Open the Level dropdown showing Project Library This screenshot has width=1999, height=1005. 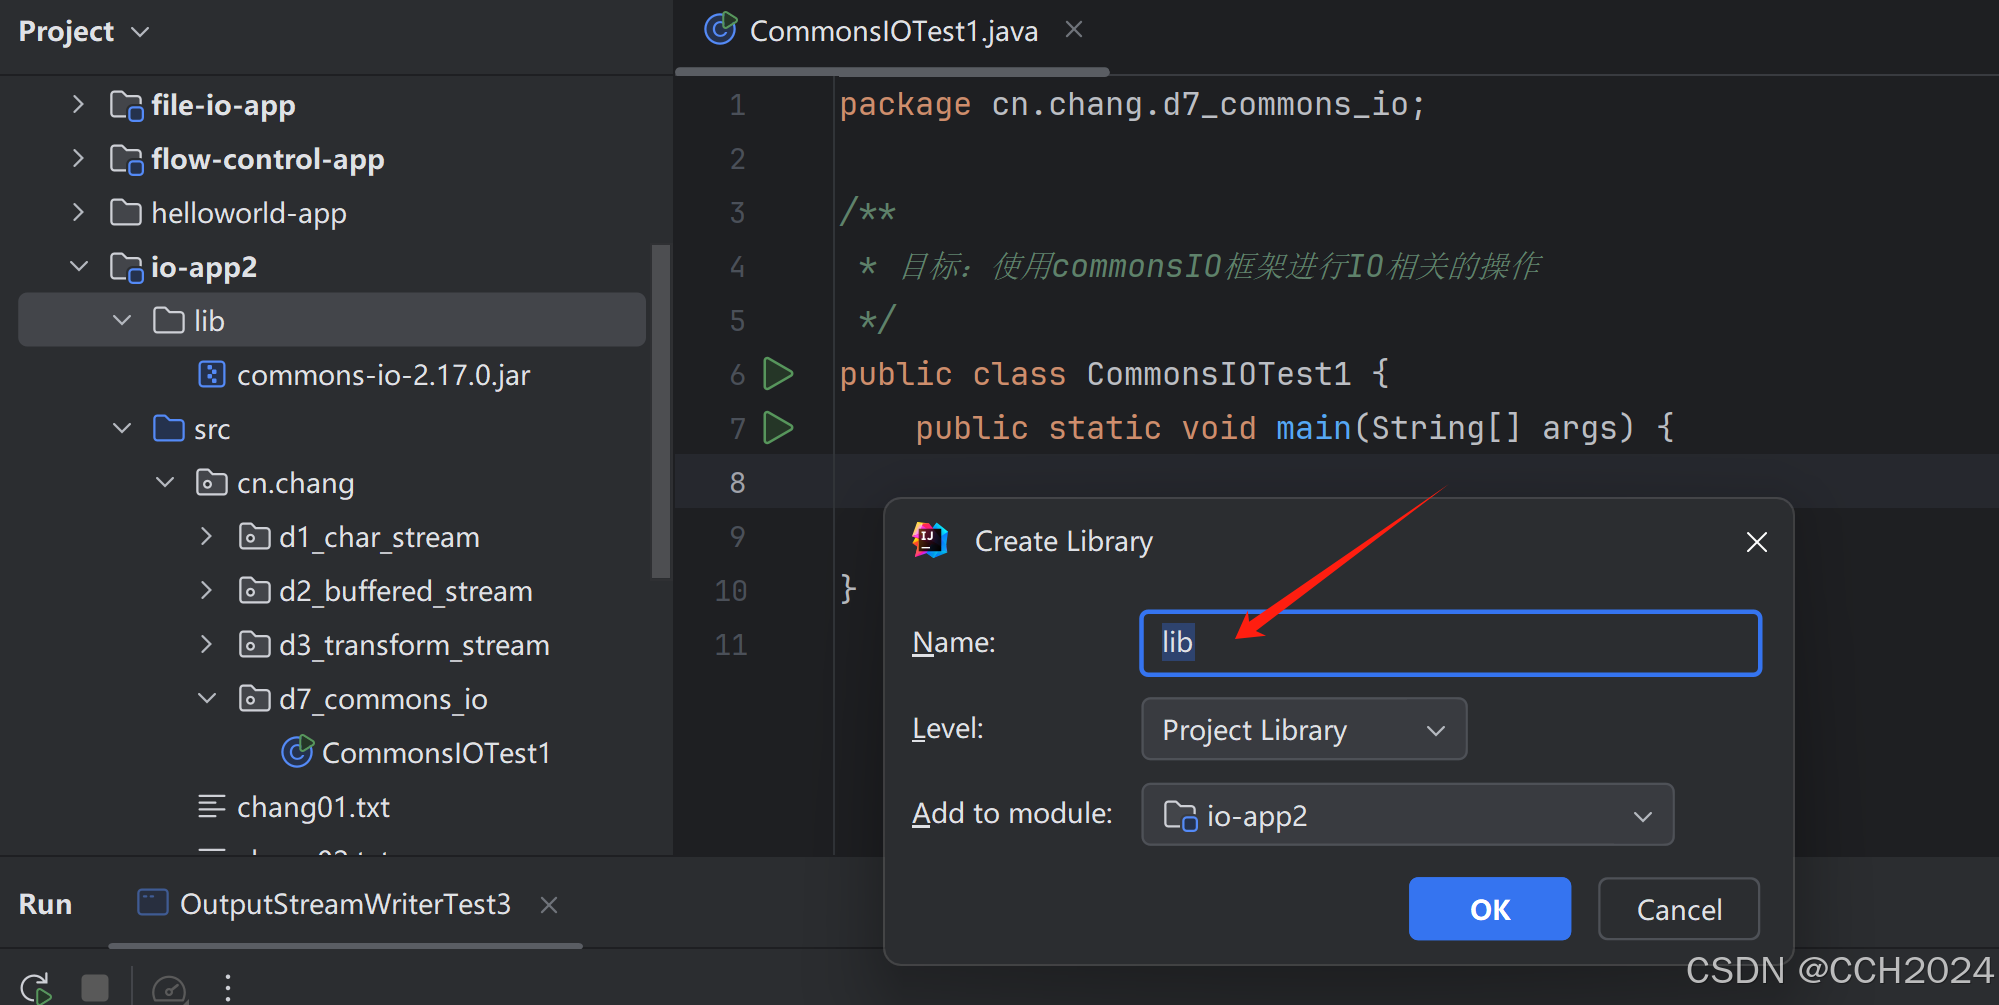pos(1302,729)
